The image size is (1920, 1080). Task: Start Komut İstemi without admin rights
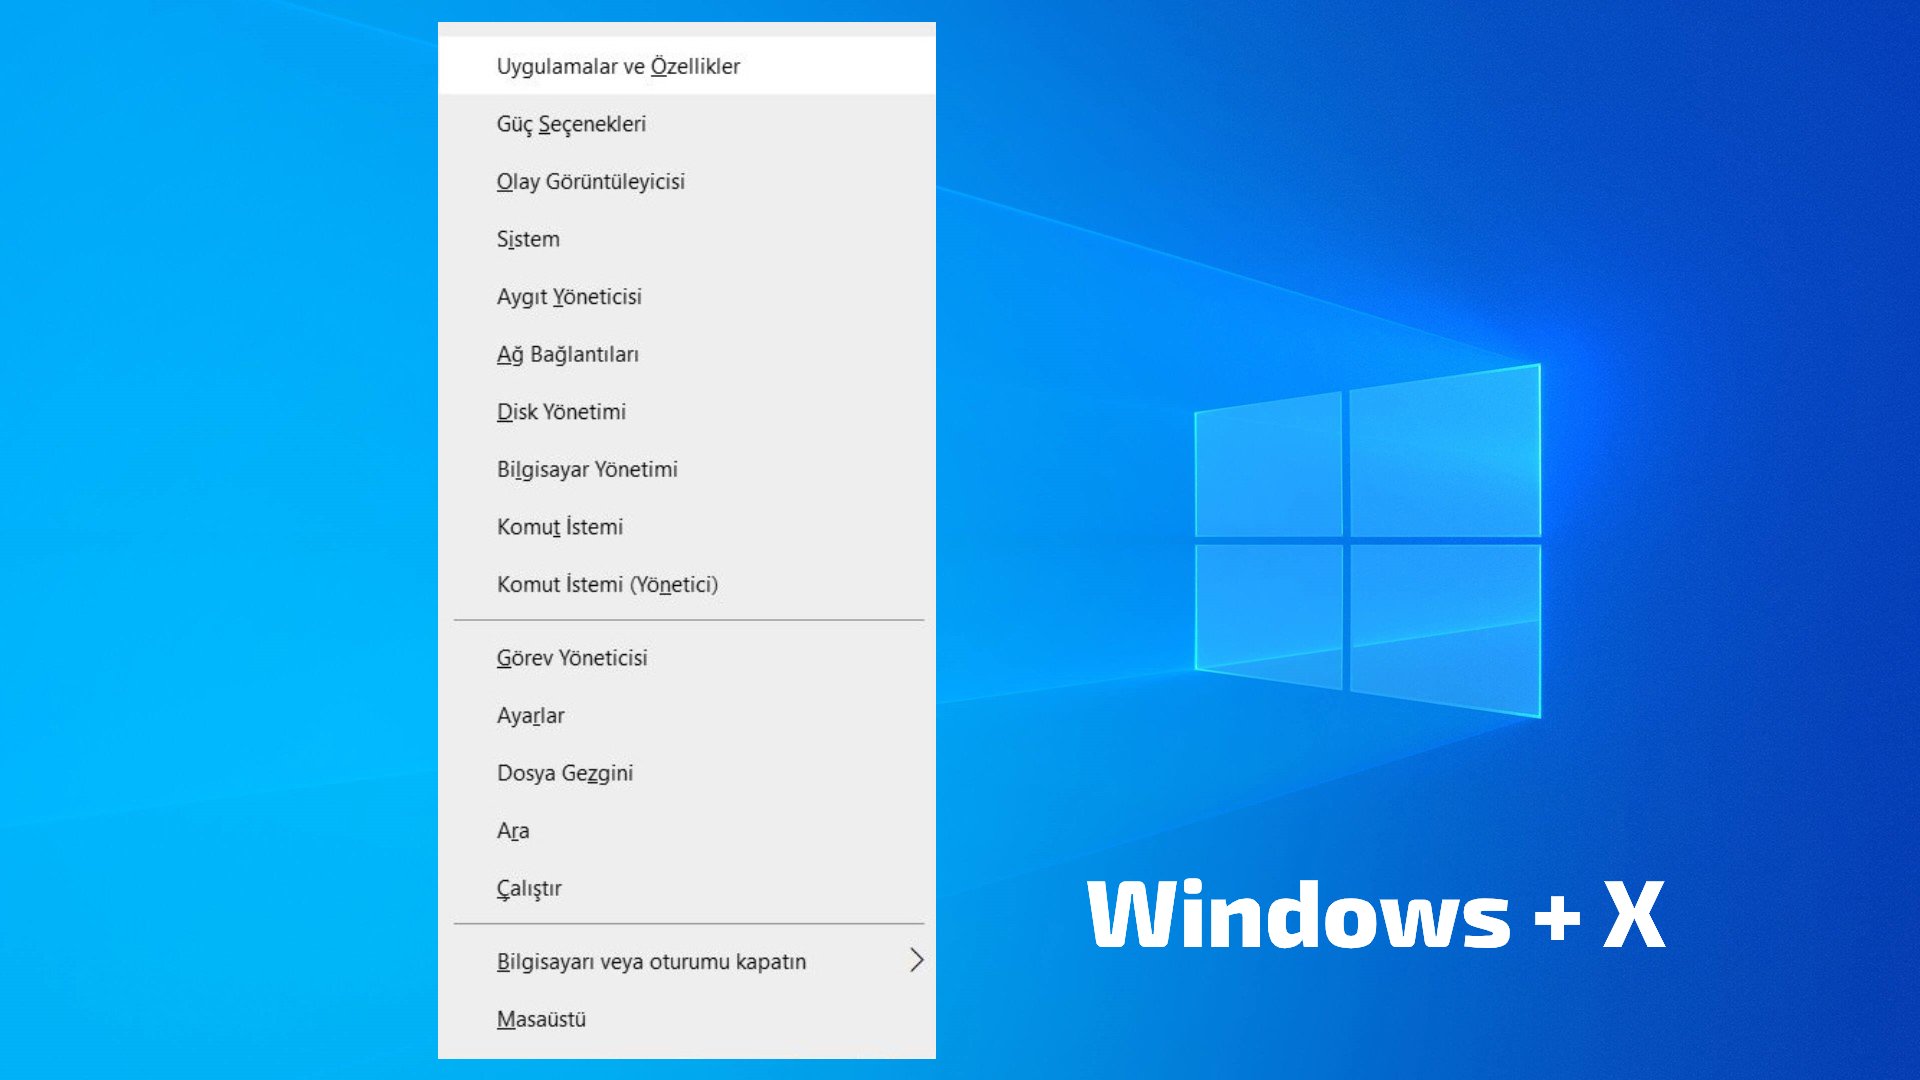687,527
